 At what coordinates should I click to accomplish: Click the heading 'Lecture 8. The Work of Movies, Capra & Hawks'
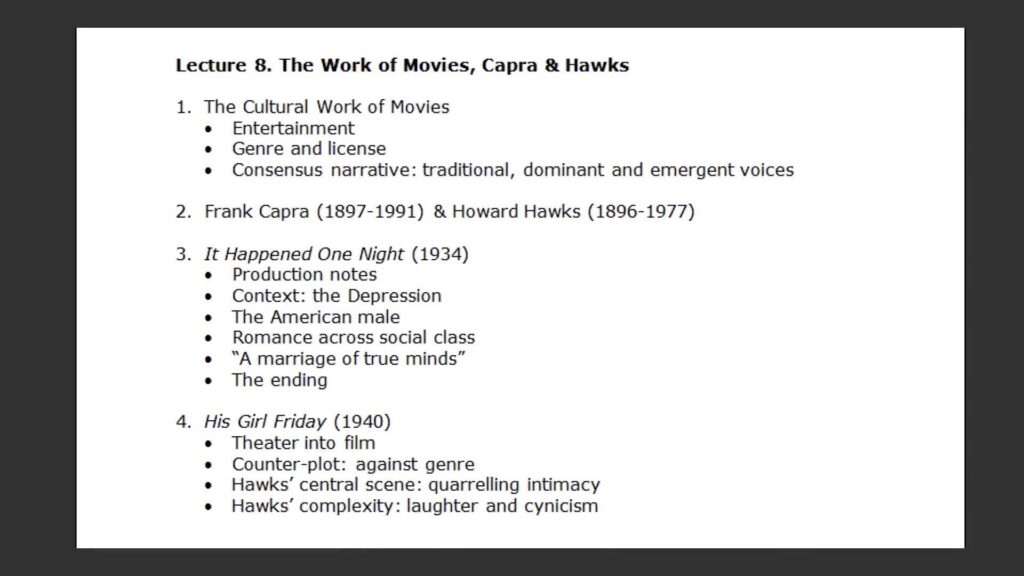402,65
